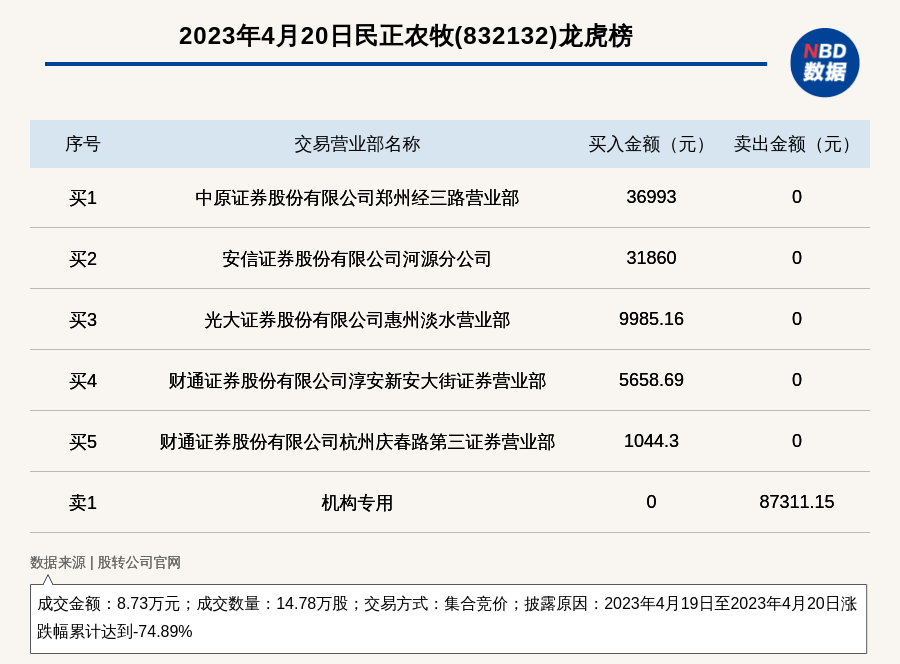Select 中原证券股份有限公司郑州经三路营业部

[357, 198]
